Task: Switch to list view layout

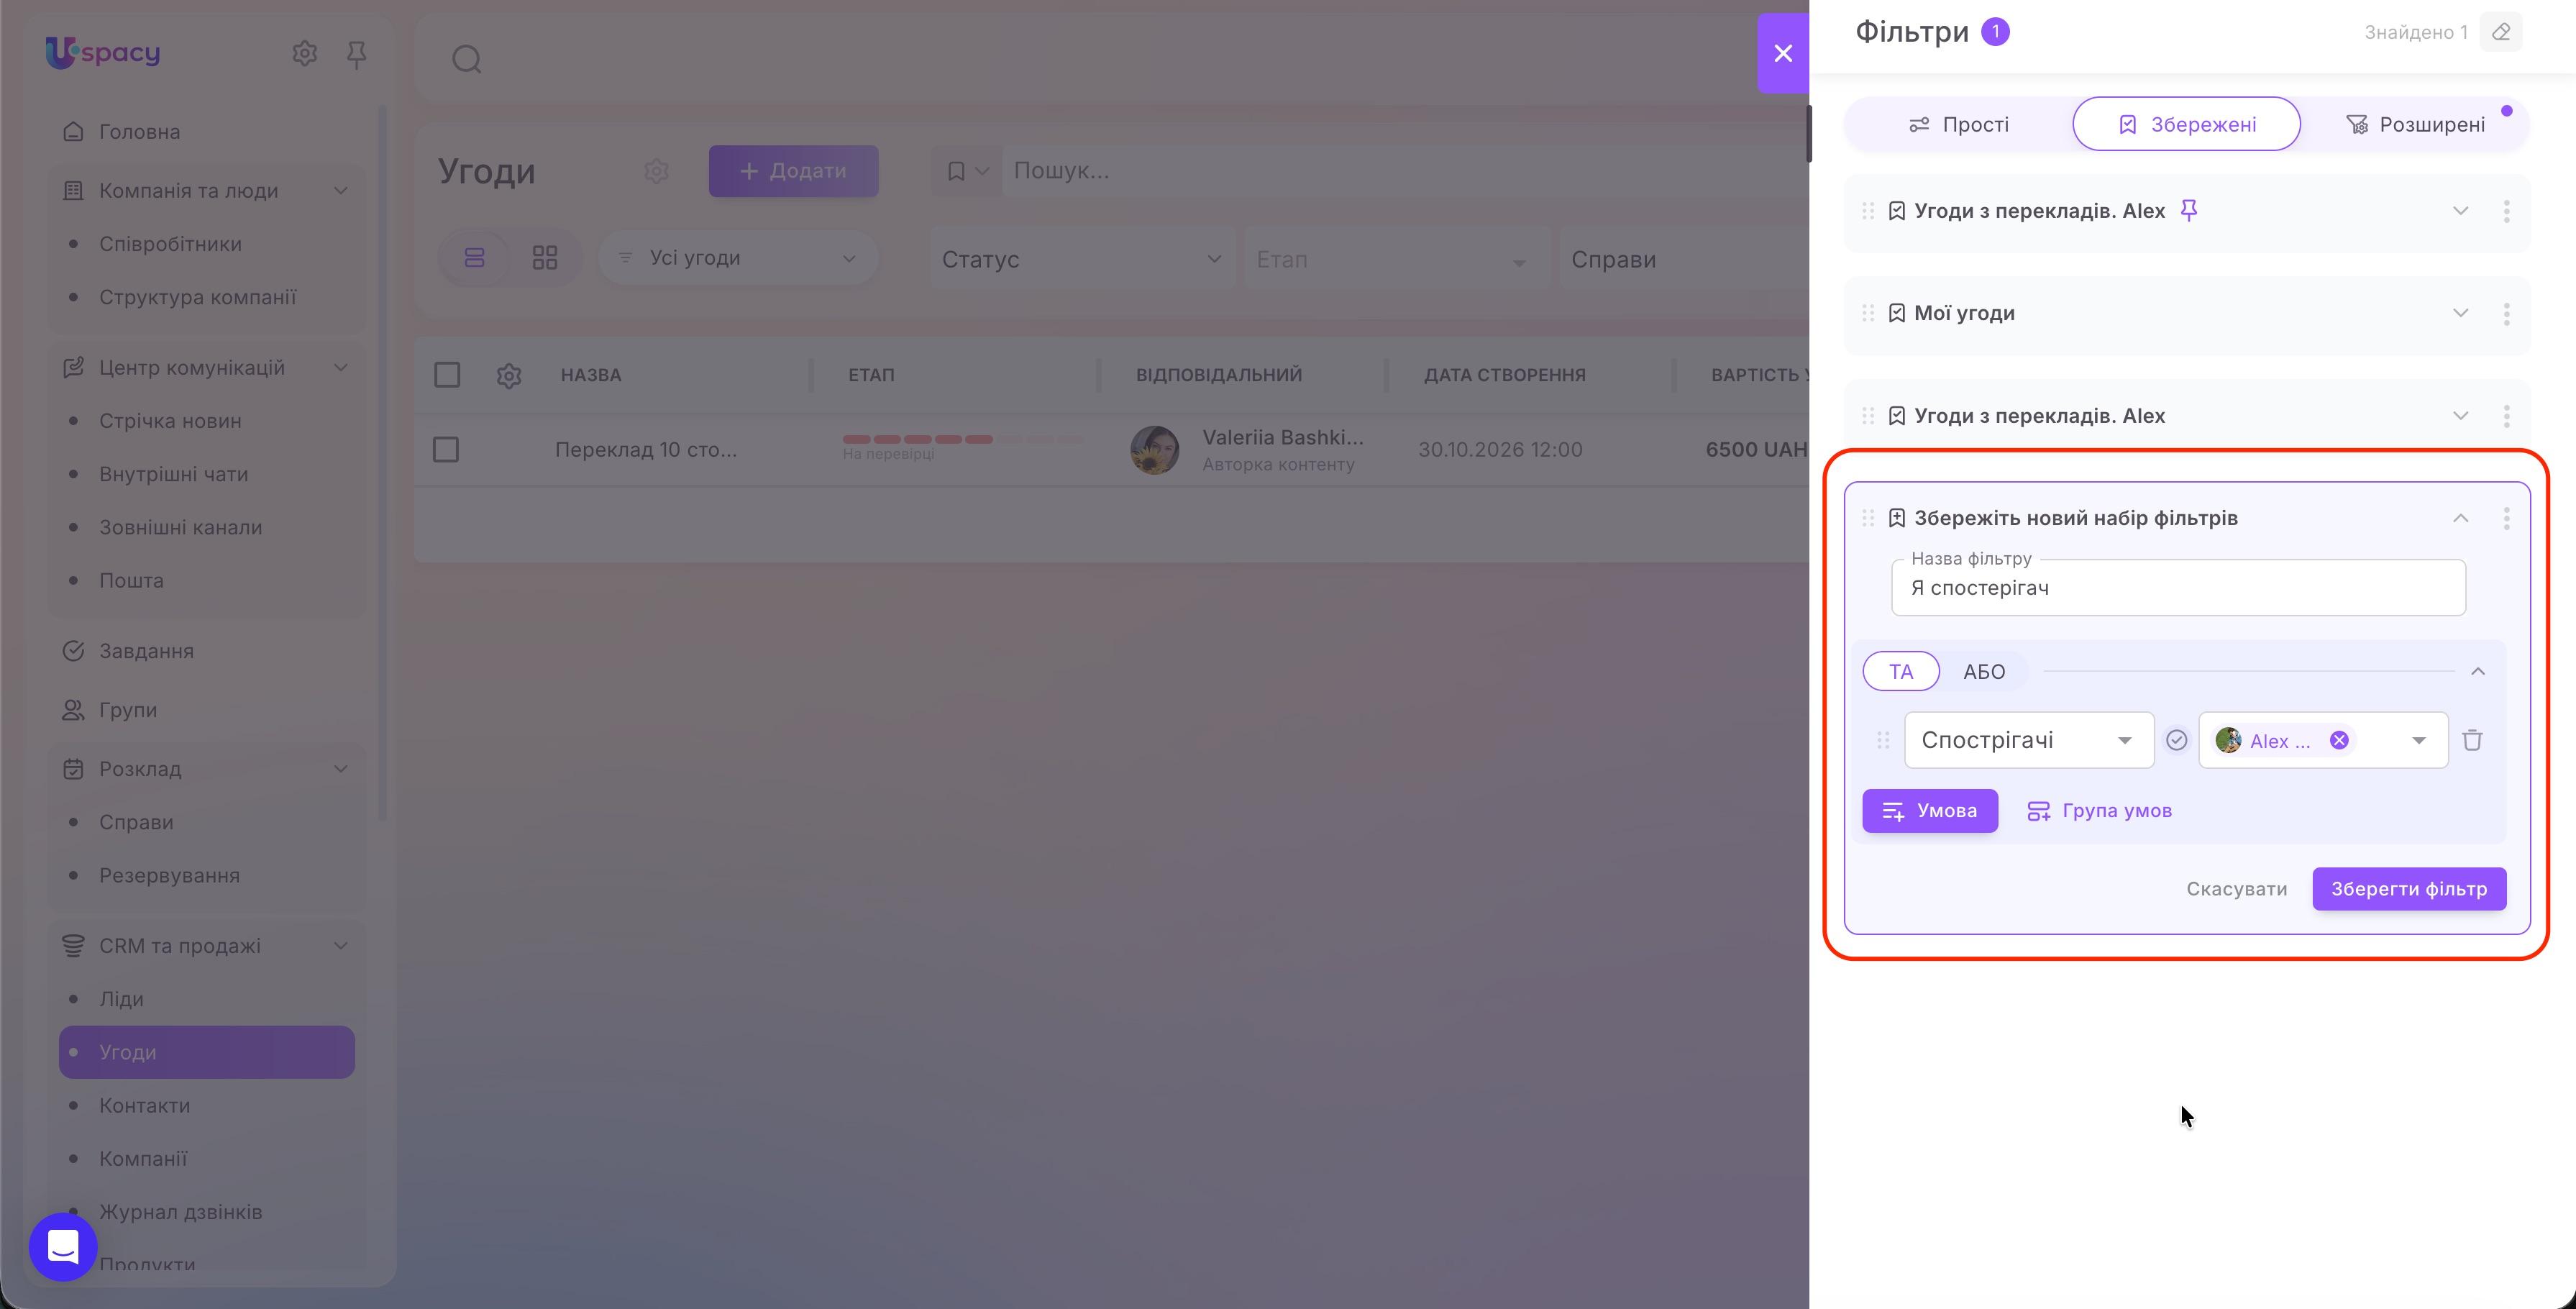Action: pos(475,258)
